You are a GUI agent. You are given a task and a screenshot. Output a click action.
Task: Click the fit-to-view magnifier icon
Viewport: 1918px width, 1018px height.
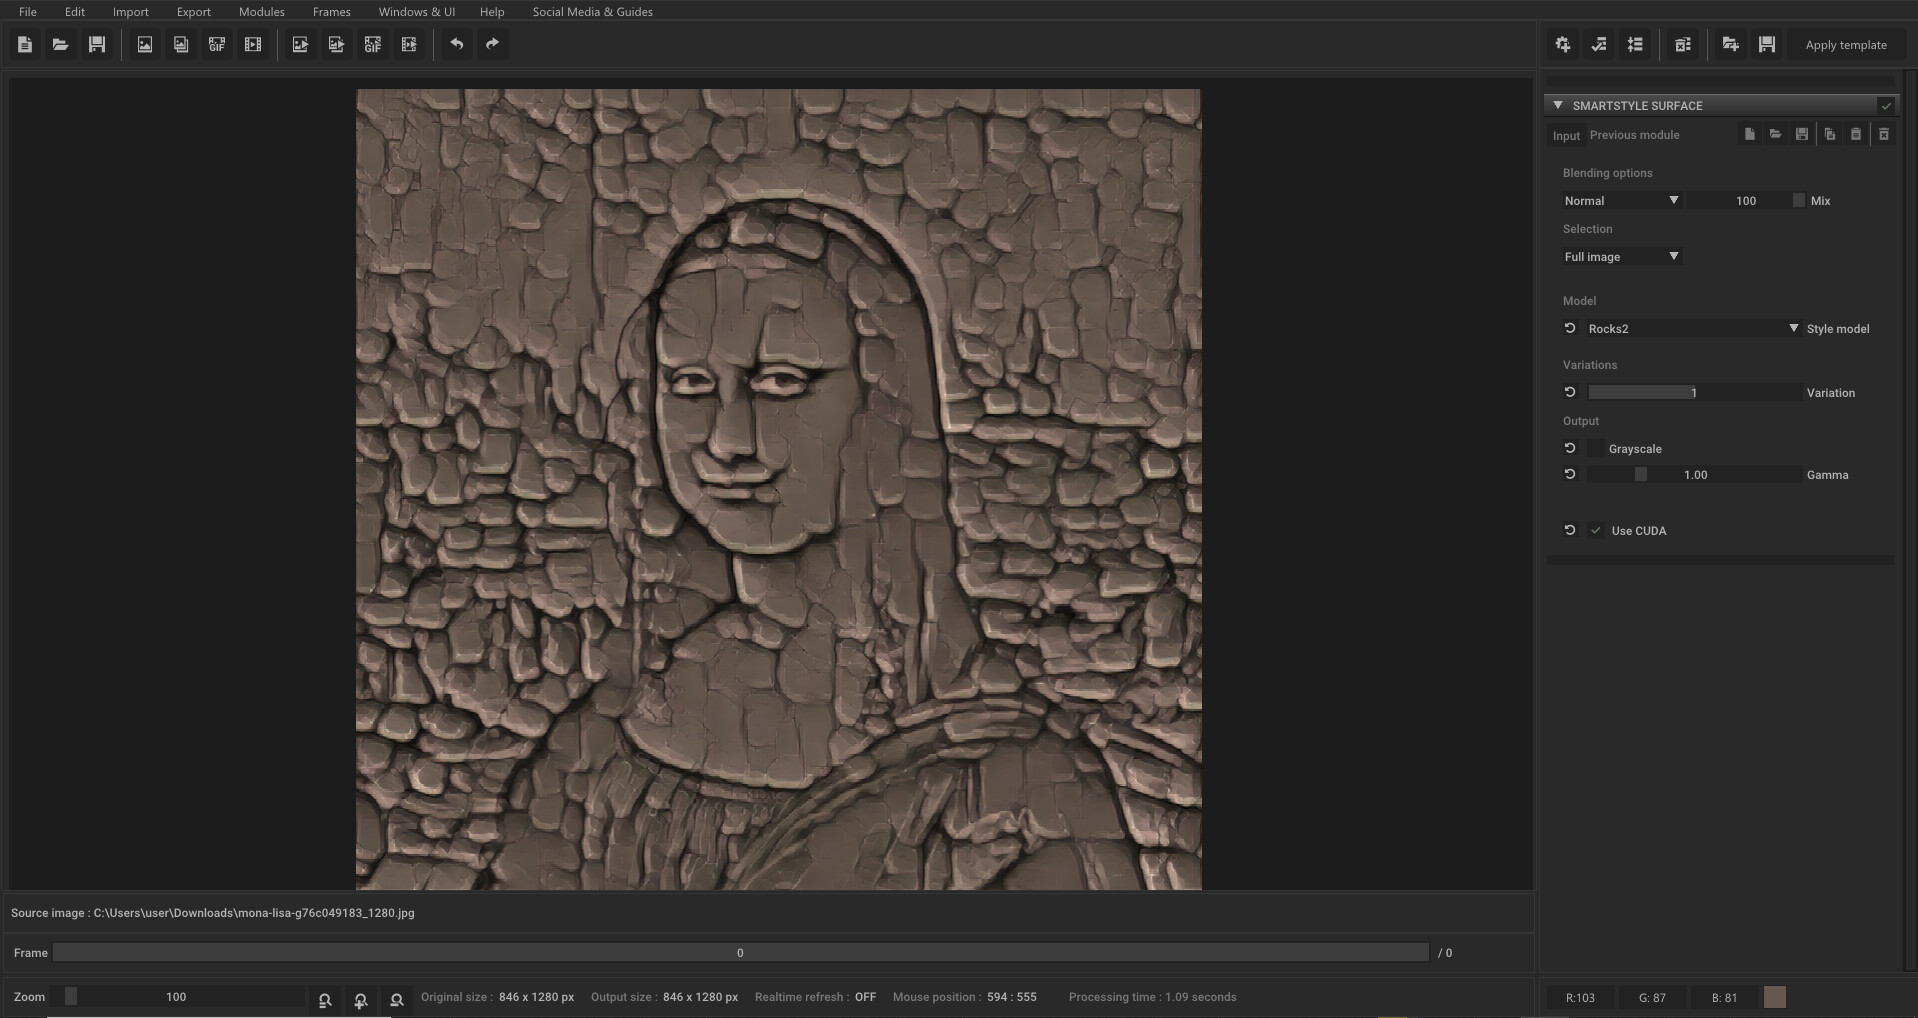tap(324, 999)
